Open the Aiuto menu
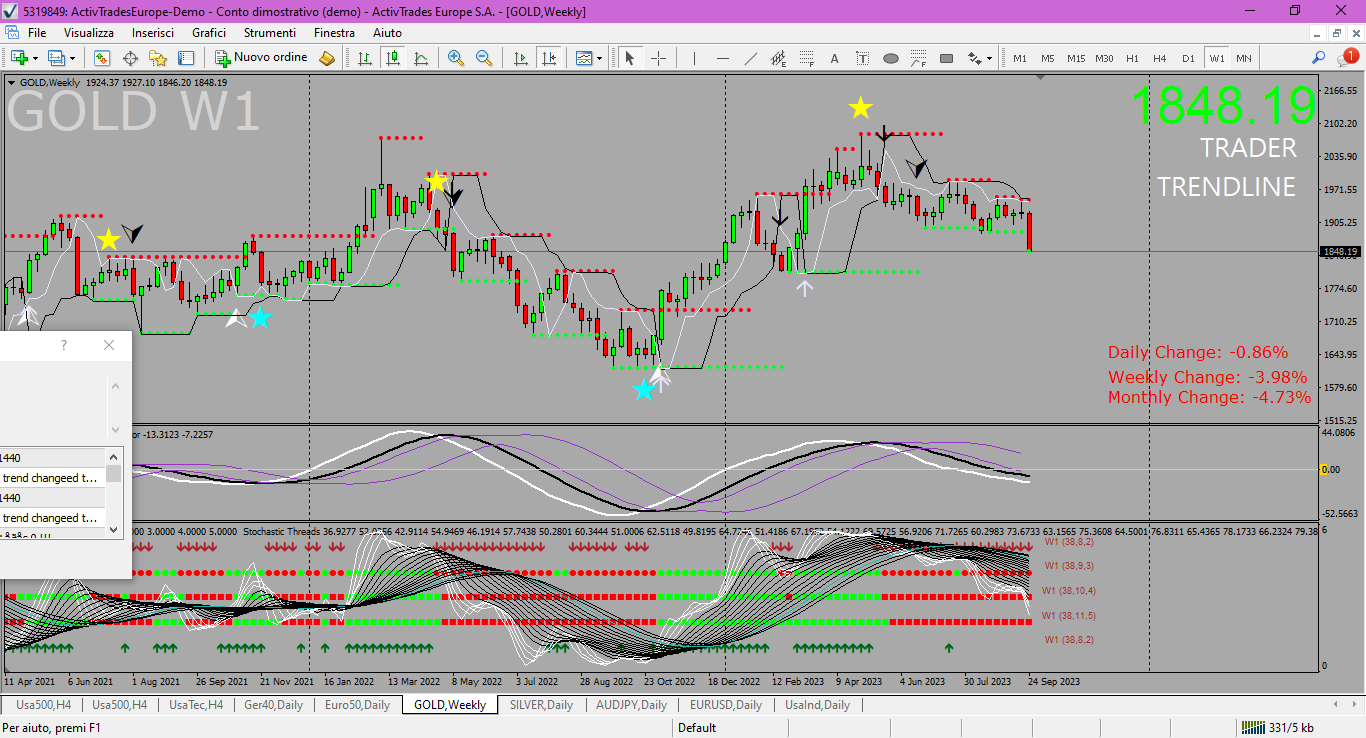The height and width of the screenshot is (738, 1366). point(387,33)
